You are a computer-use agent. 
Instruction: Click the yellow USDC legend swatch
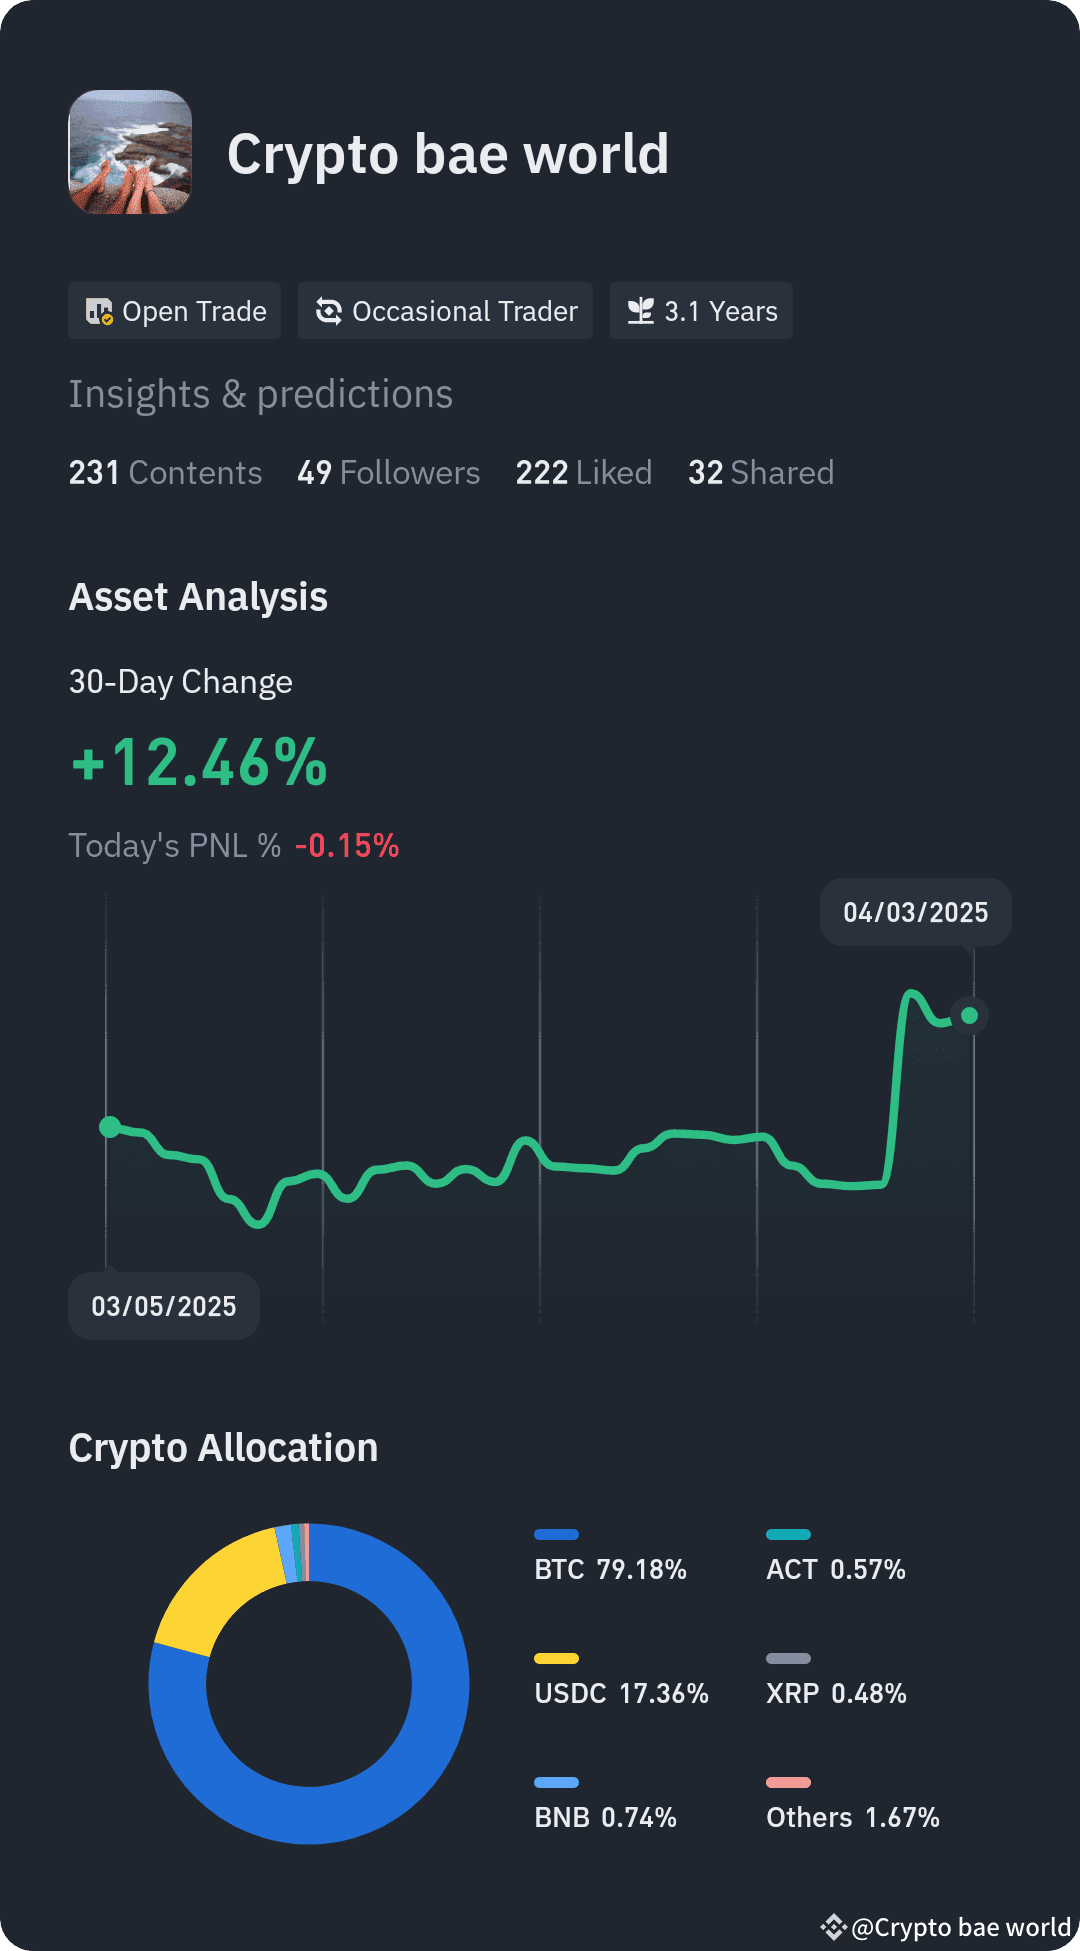pyautogui.click(x=557, y=1658)
